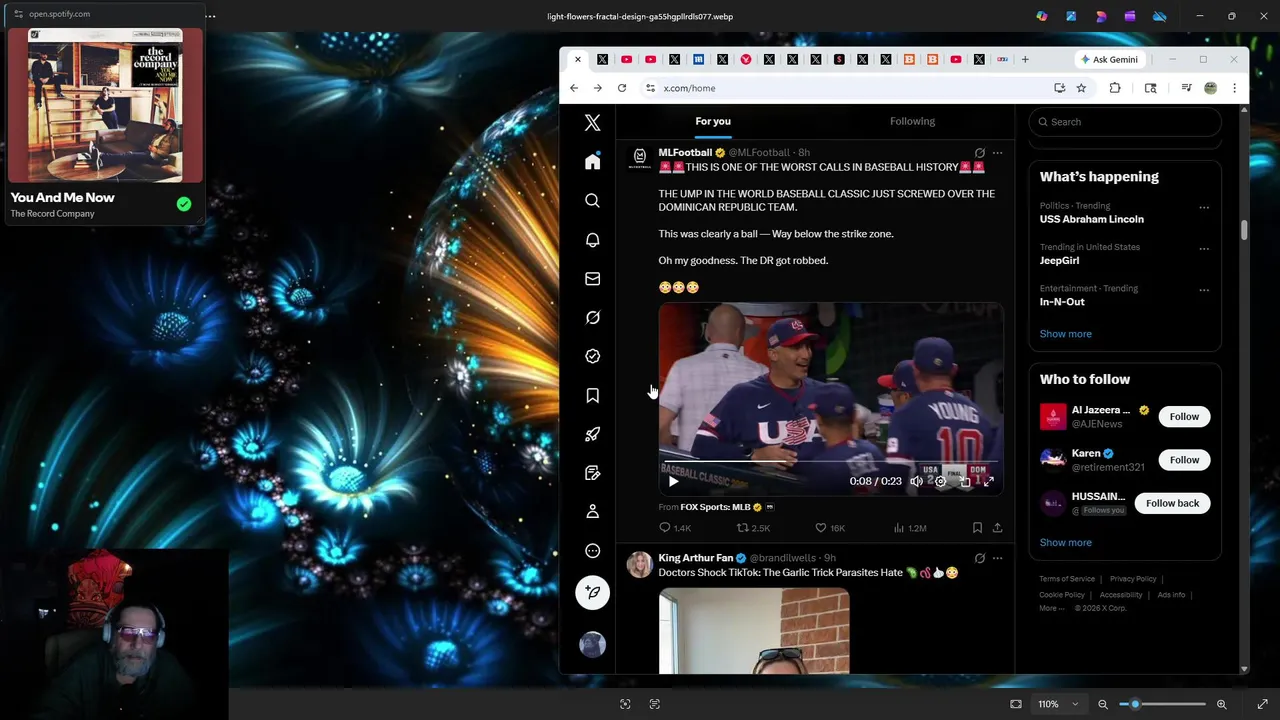Open More circle icon in X sidebar
1280x720 pixels.
point(592,551)
